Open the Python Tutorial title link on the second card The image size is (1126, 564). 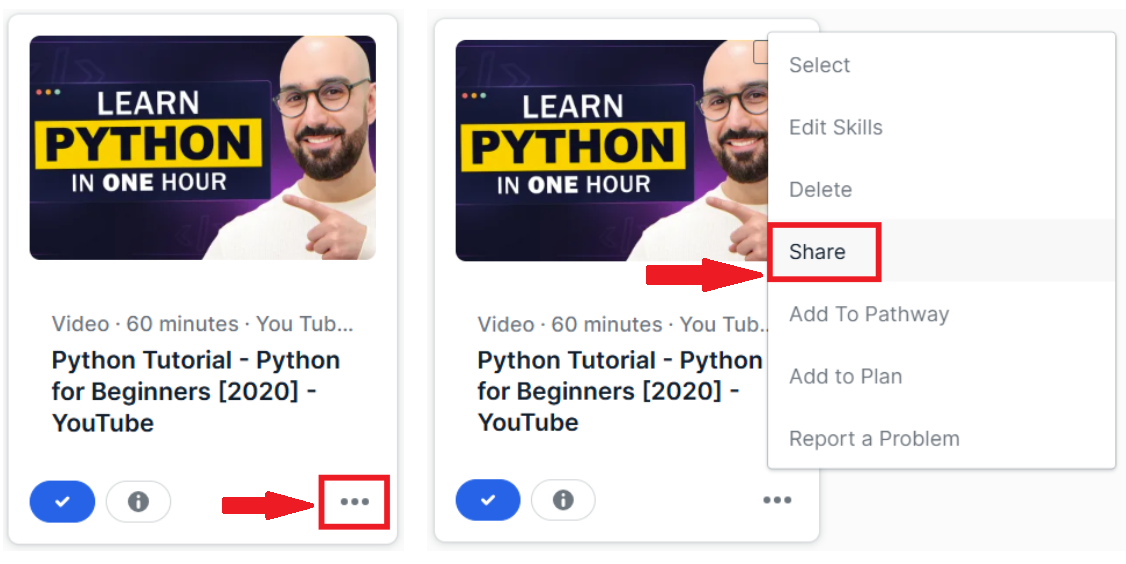tap(619, 390)
